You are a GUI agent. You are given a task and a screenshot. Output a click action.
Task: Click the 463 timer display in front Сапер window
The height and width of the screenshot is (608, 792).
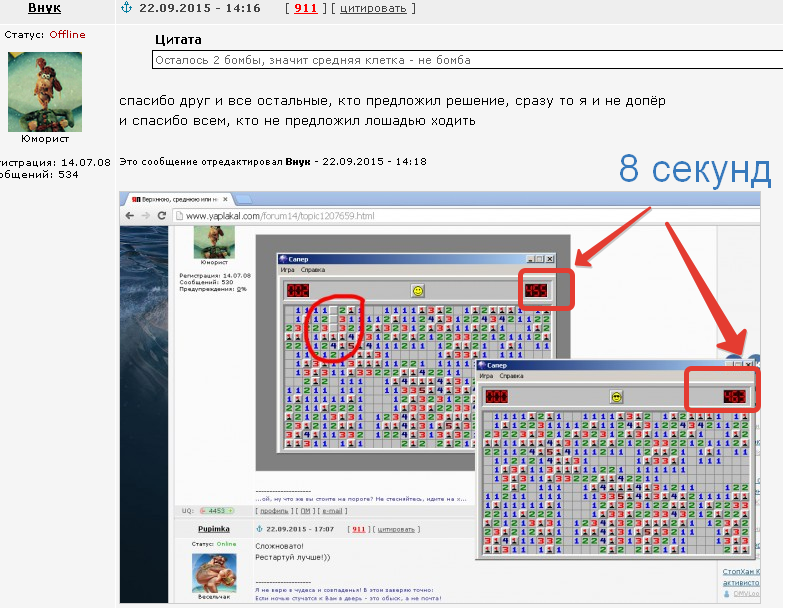[734, 397]
